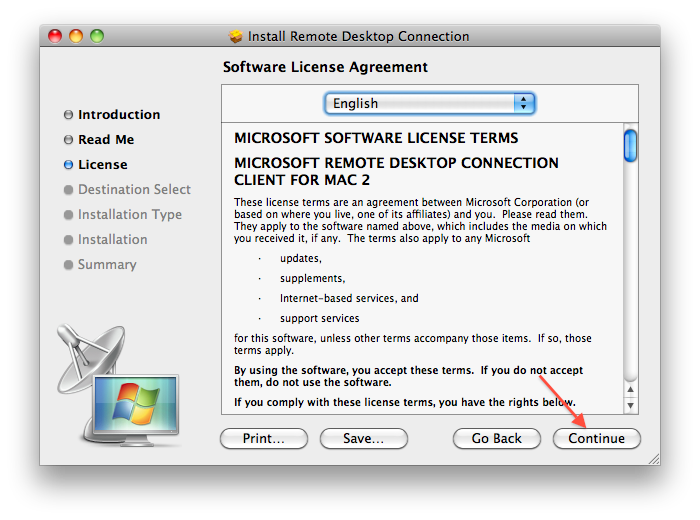Click the MICROSOFT SOFTWARE LICENSE TERMS heading
The image size is (700, 520).
pyautogui.click(x=376, y=138)
